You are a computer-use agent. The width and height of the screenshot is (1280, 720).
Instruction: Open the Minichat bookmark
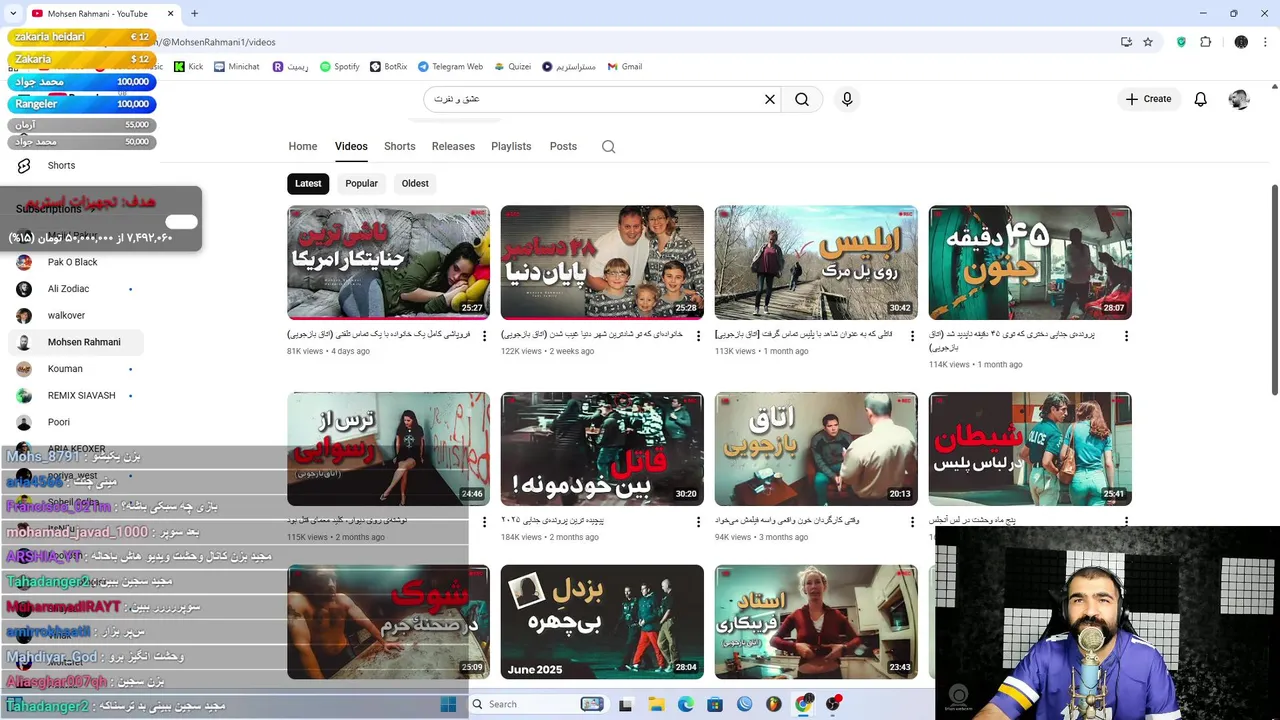click(236, 67)
